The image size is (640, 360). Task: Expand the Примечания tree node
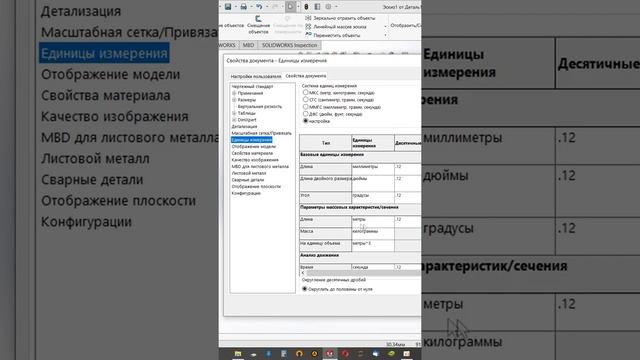234,93
